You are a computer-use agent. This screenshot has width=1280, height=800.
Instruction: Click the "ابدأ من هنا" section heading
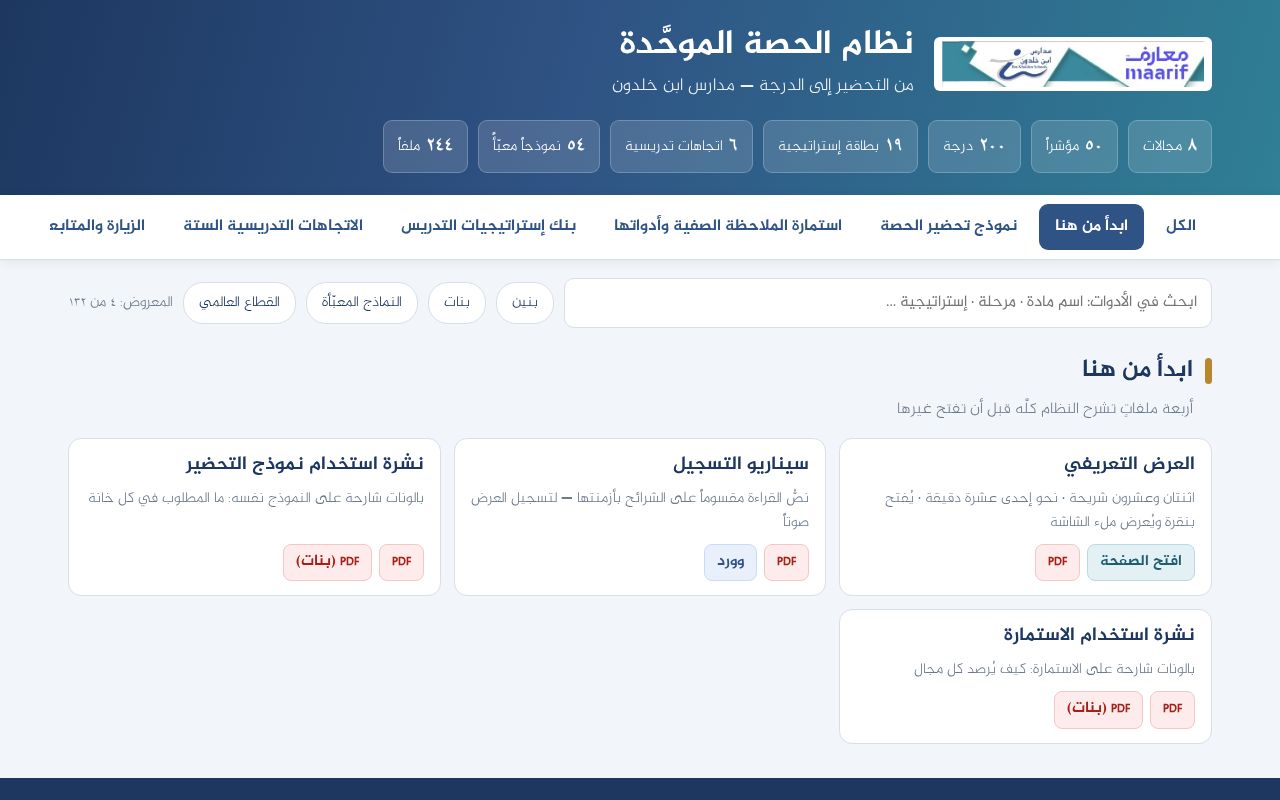[x=1137, y=370]
